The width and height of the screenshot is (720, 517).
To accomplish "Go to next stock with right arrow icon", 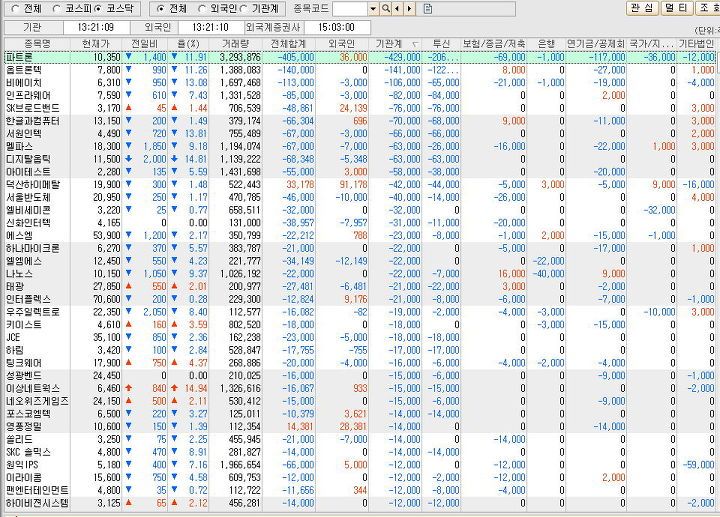I will point(409,8).
